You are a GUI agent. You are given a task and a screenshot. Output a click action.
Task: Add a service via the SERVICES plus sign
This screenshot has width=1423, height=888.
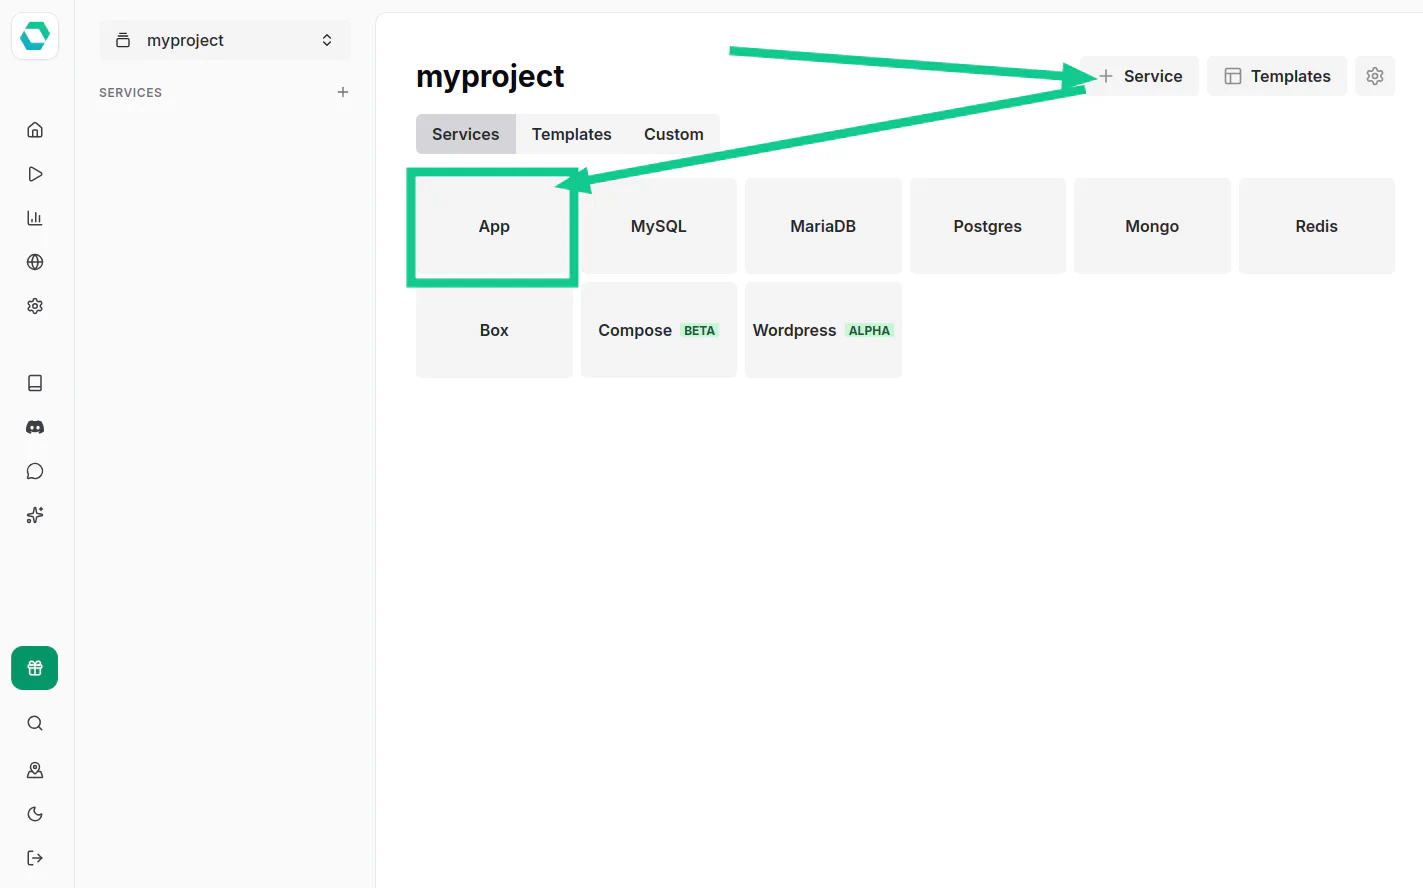coord(343,91)
